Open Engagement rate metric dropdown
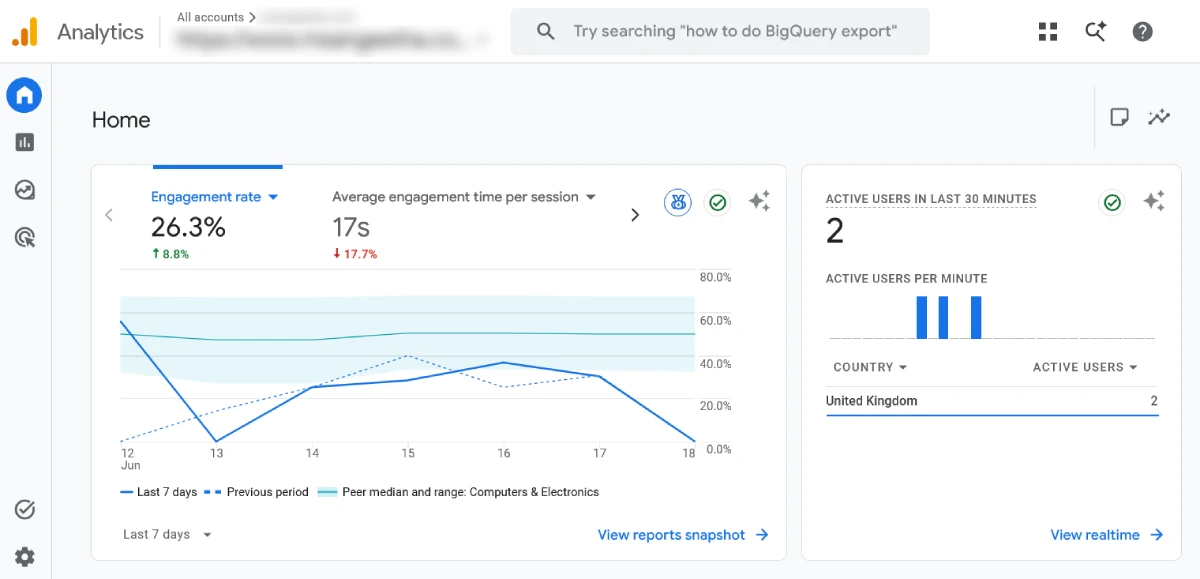 pyautogui.click(x=215, y=197)
